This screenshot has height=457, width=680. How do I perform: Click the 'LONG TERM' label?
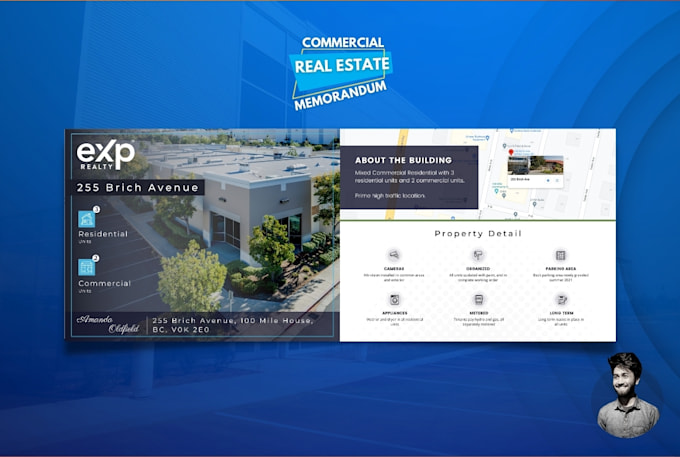[562, 313]
